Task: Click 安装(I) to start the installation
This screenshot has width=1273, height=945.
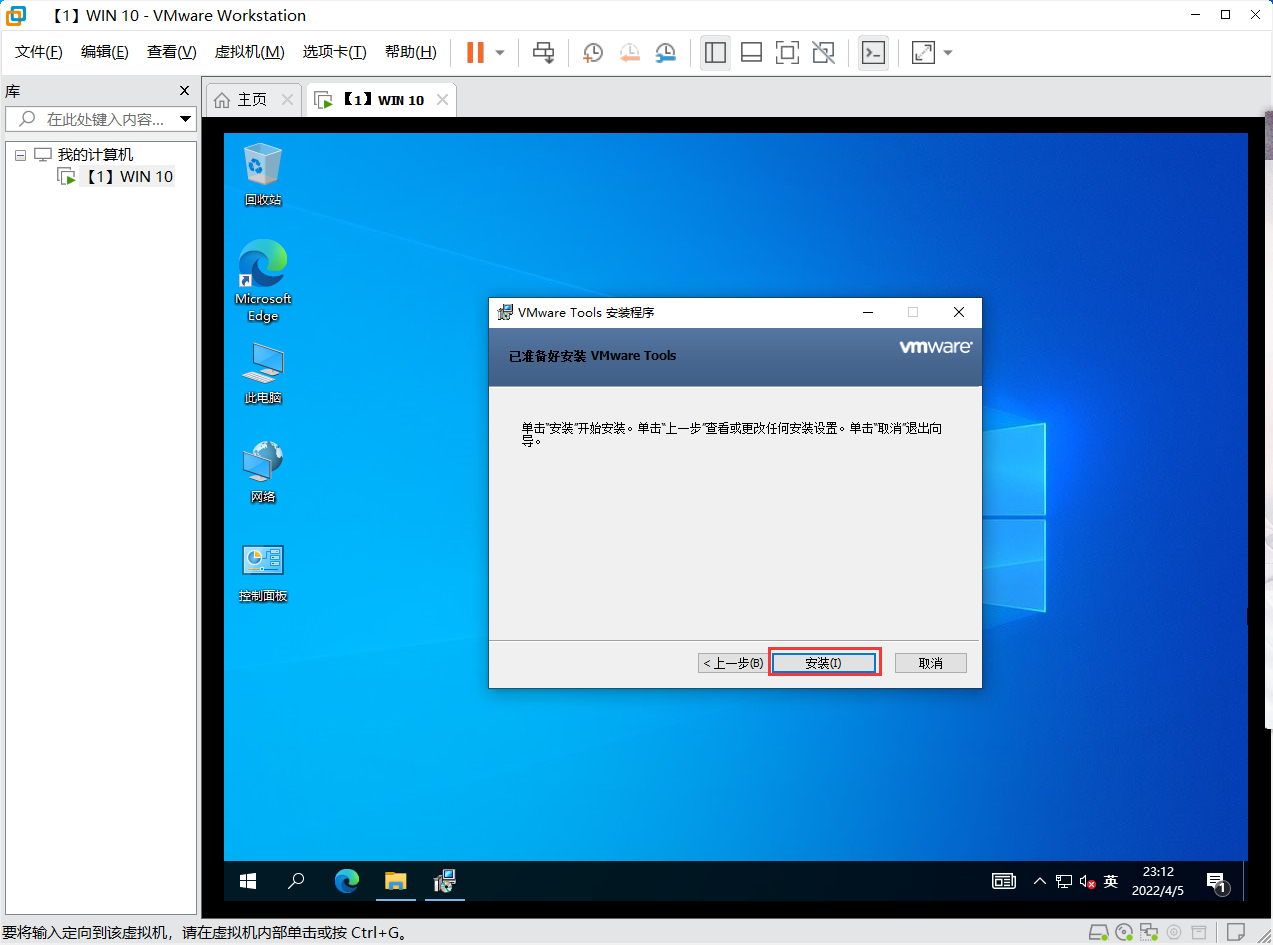Action: pos(824,663)
